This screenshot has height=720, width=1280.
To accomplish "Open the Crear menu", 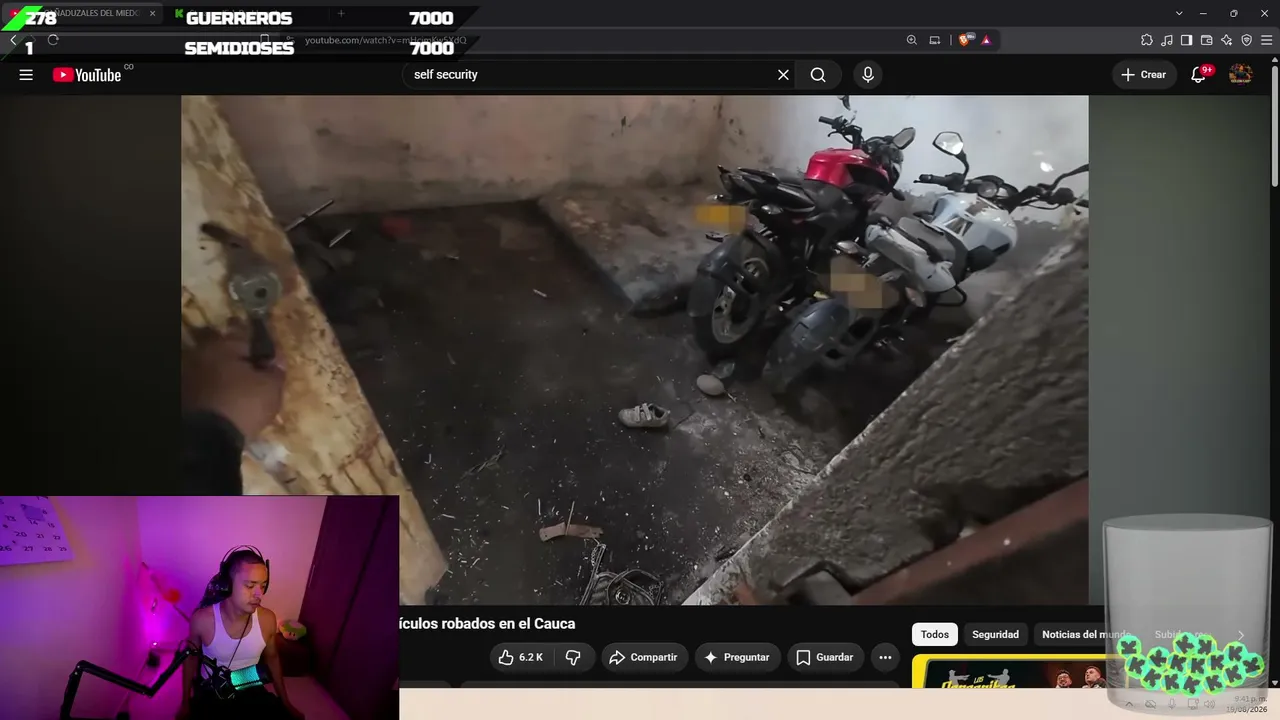I will 1143,75.
